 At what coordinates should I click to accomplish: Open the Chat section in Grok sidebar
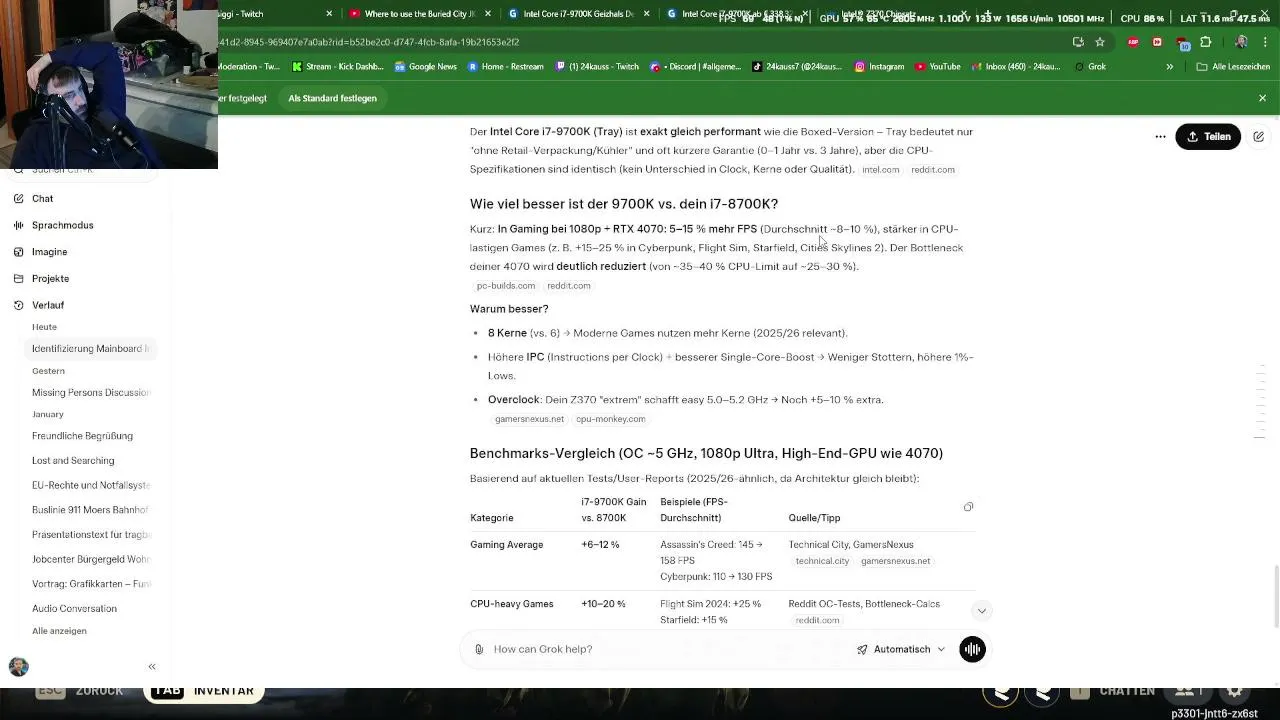click(x=42, y=198)
